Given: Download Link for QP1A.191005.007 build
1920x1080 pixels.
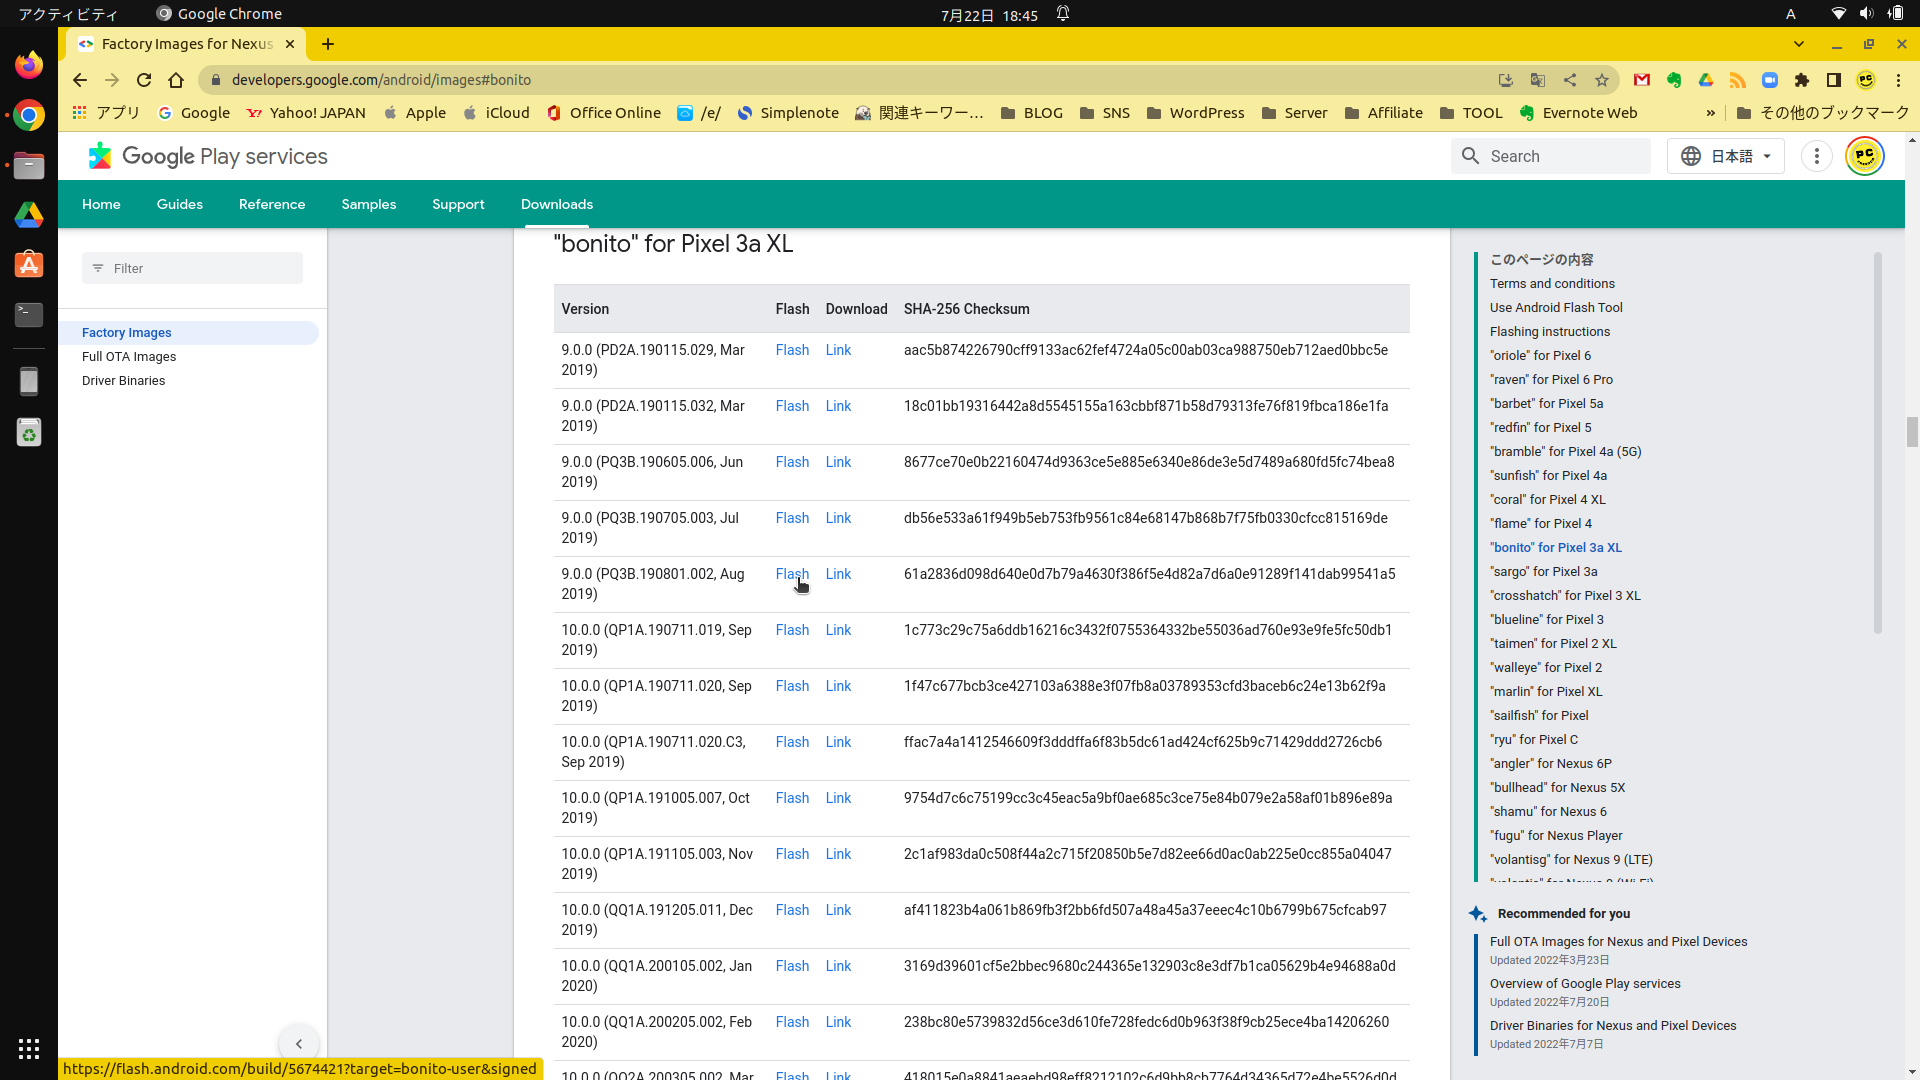Looking at the screenshot, I should [838, 798].
